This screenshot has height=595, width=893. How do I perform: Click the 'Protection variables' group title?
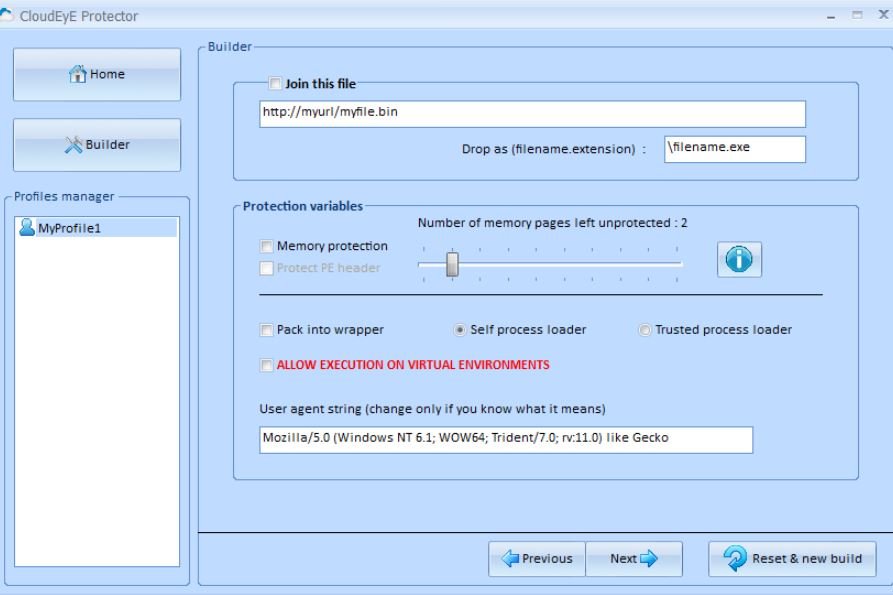click(x=303, y=206)
